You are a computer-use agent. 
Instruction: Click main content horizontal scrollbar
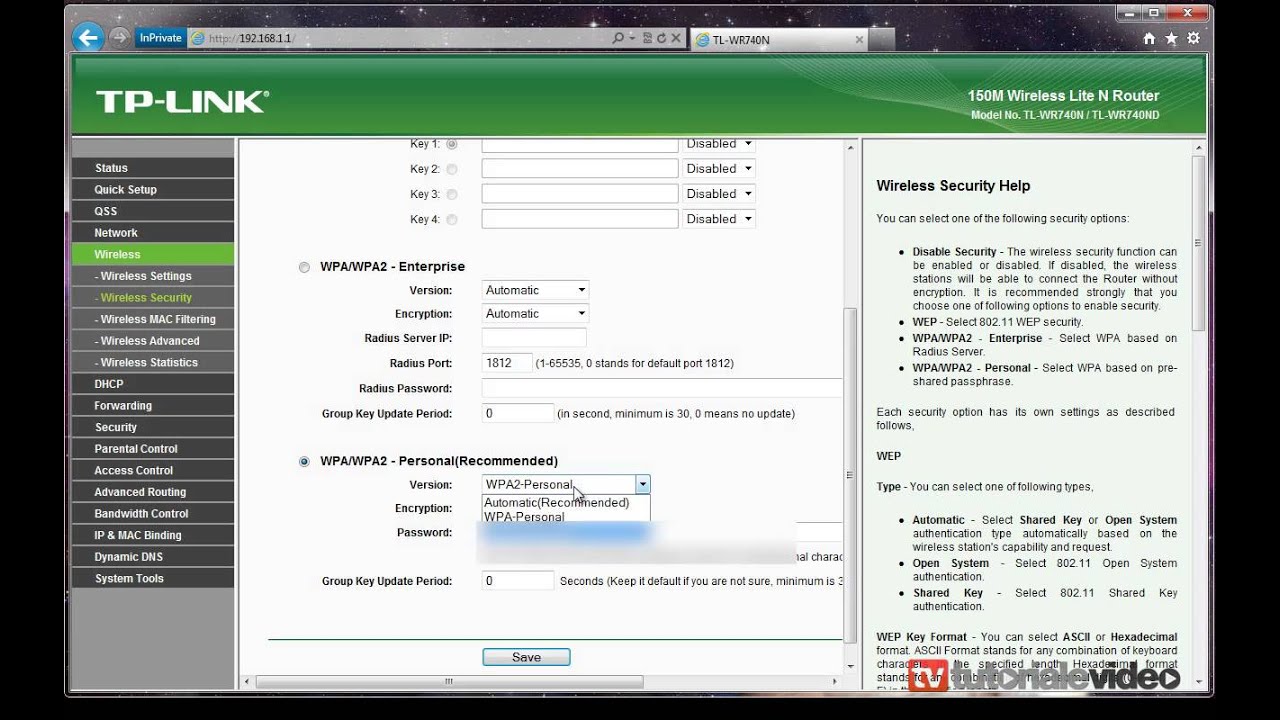coord(450,682)
